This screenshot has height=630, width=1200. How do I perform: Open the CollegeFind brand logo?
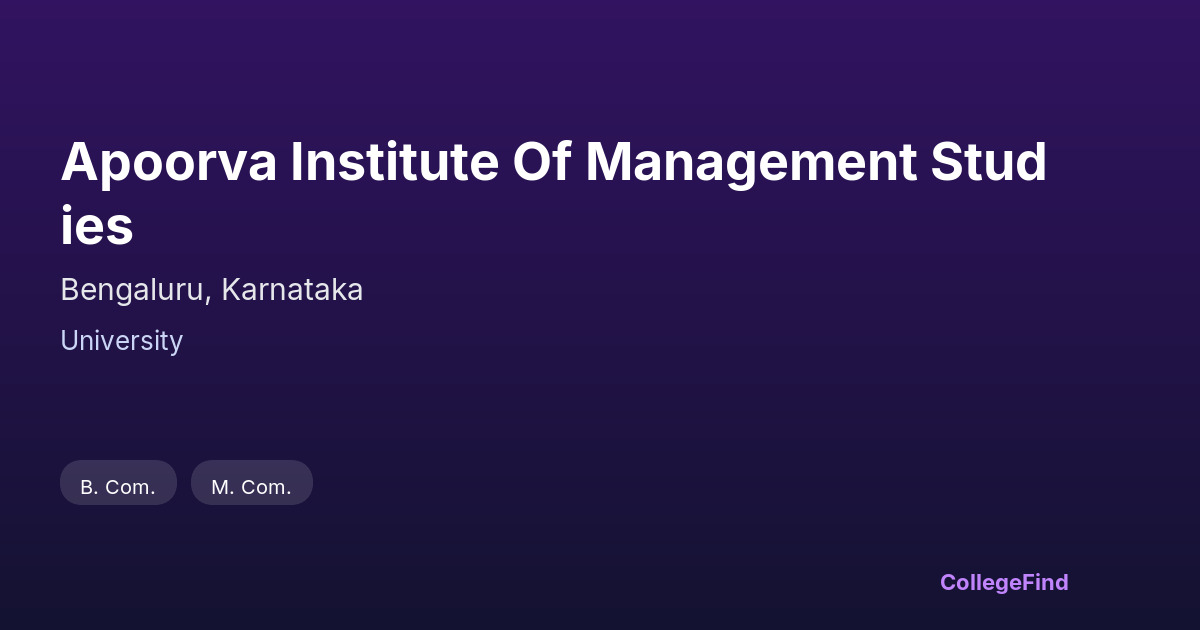coord(1003,582)
